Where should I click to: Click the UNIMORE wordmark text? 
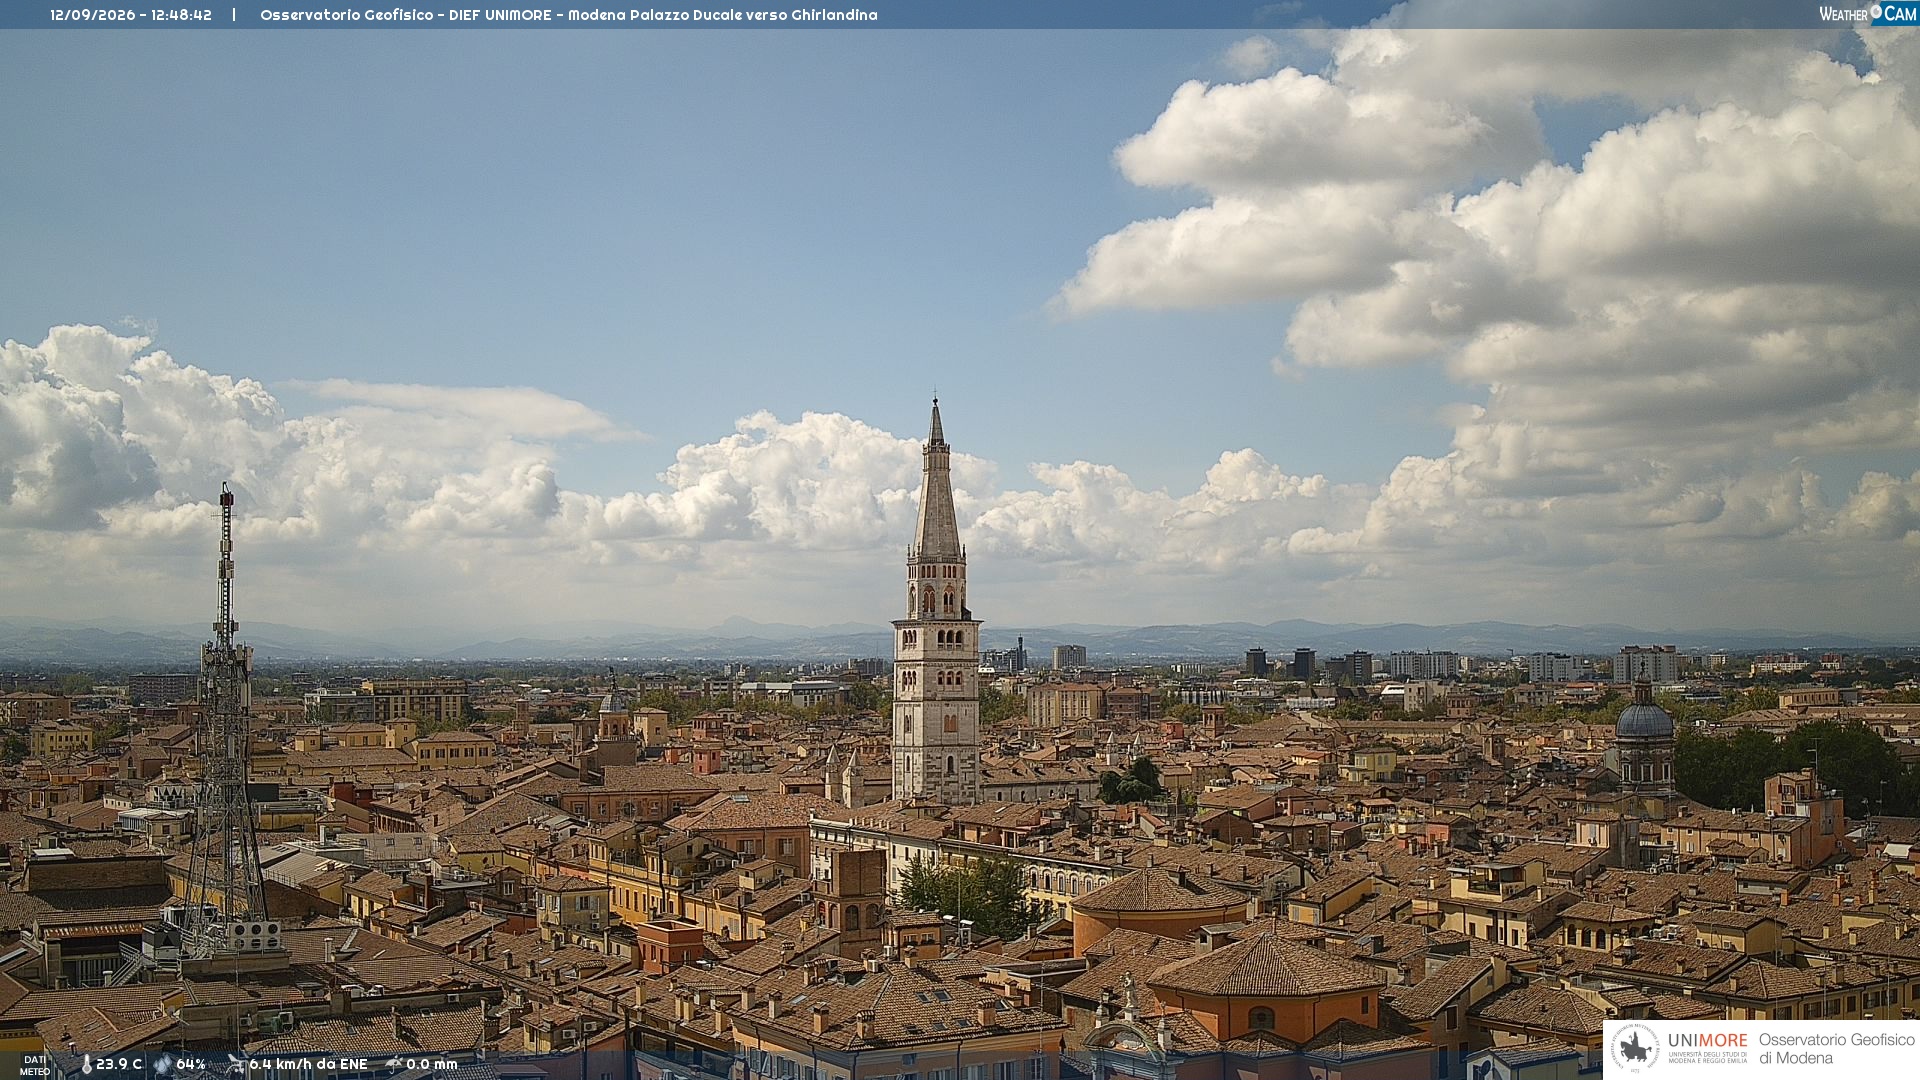point(1707,1040)
